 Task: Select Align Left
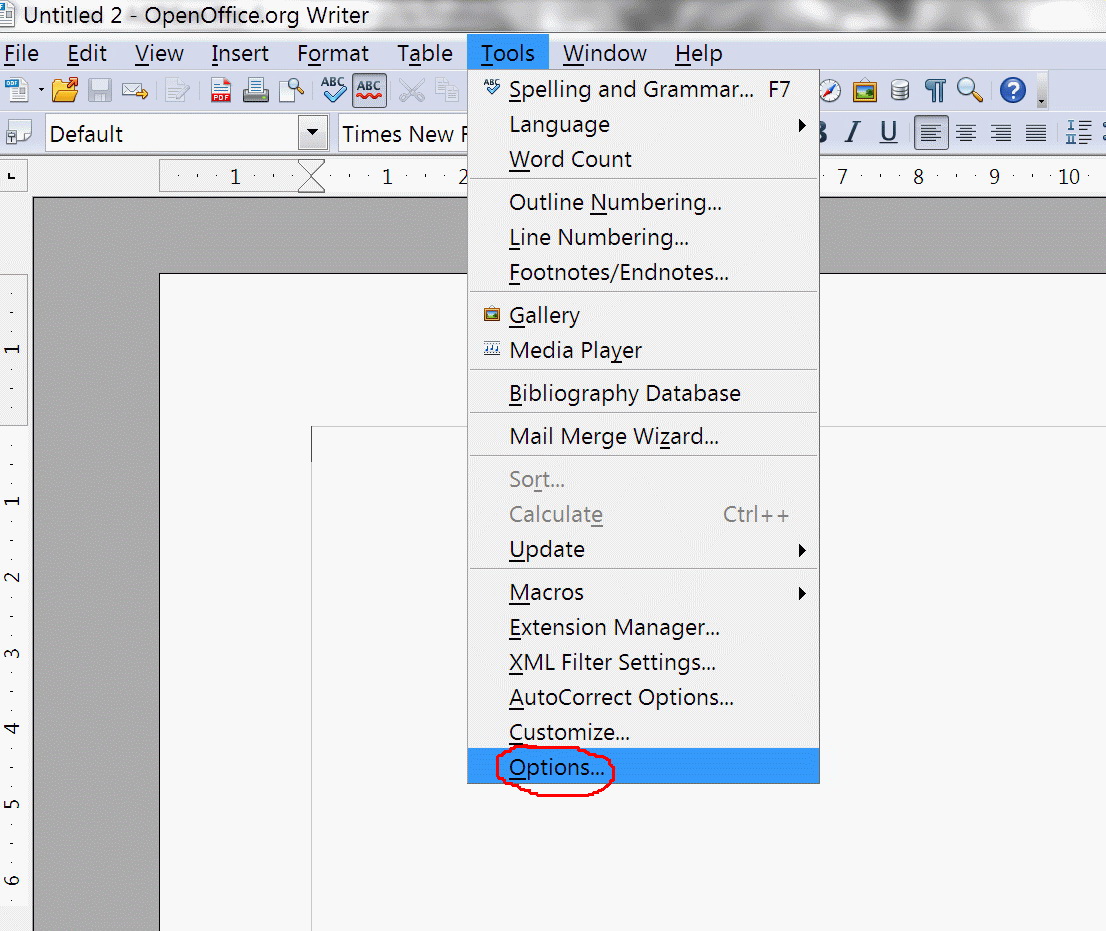click(931, 133)
